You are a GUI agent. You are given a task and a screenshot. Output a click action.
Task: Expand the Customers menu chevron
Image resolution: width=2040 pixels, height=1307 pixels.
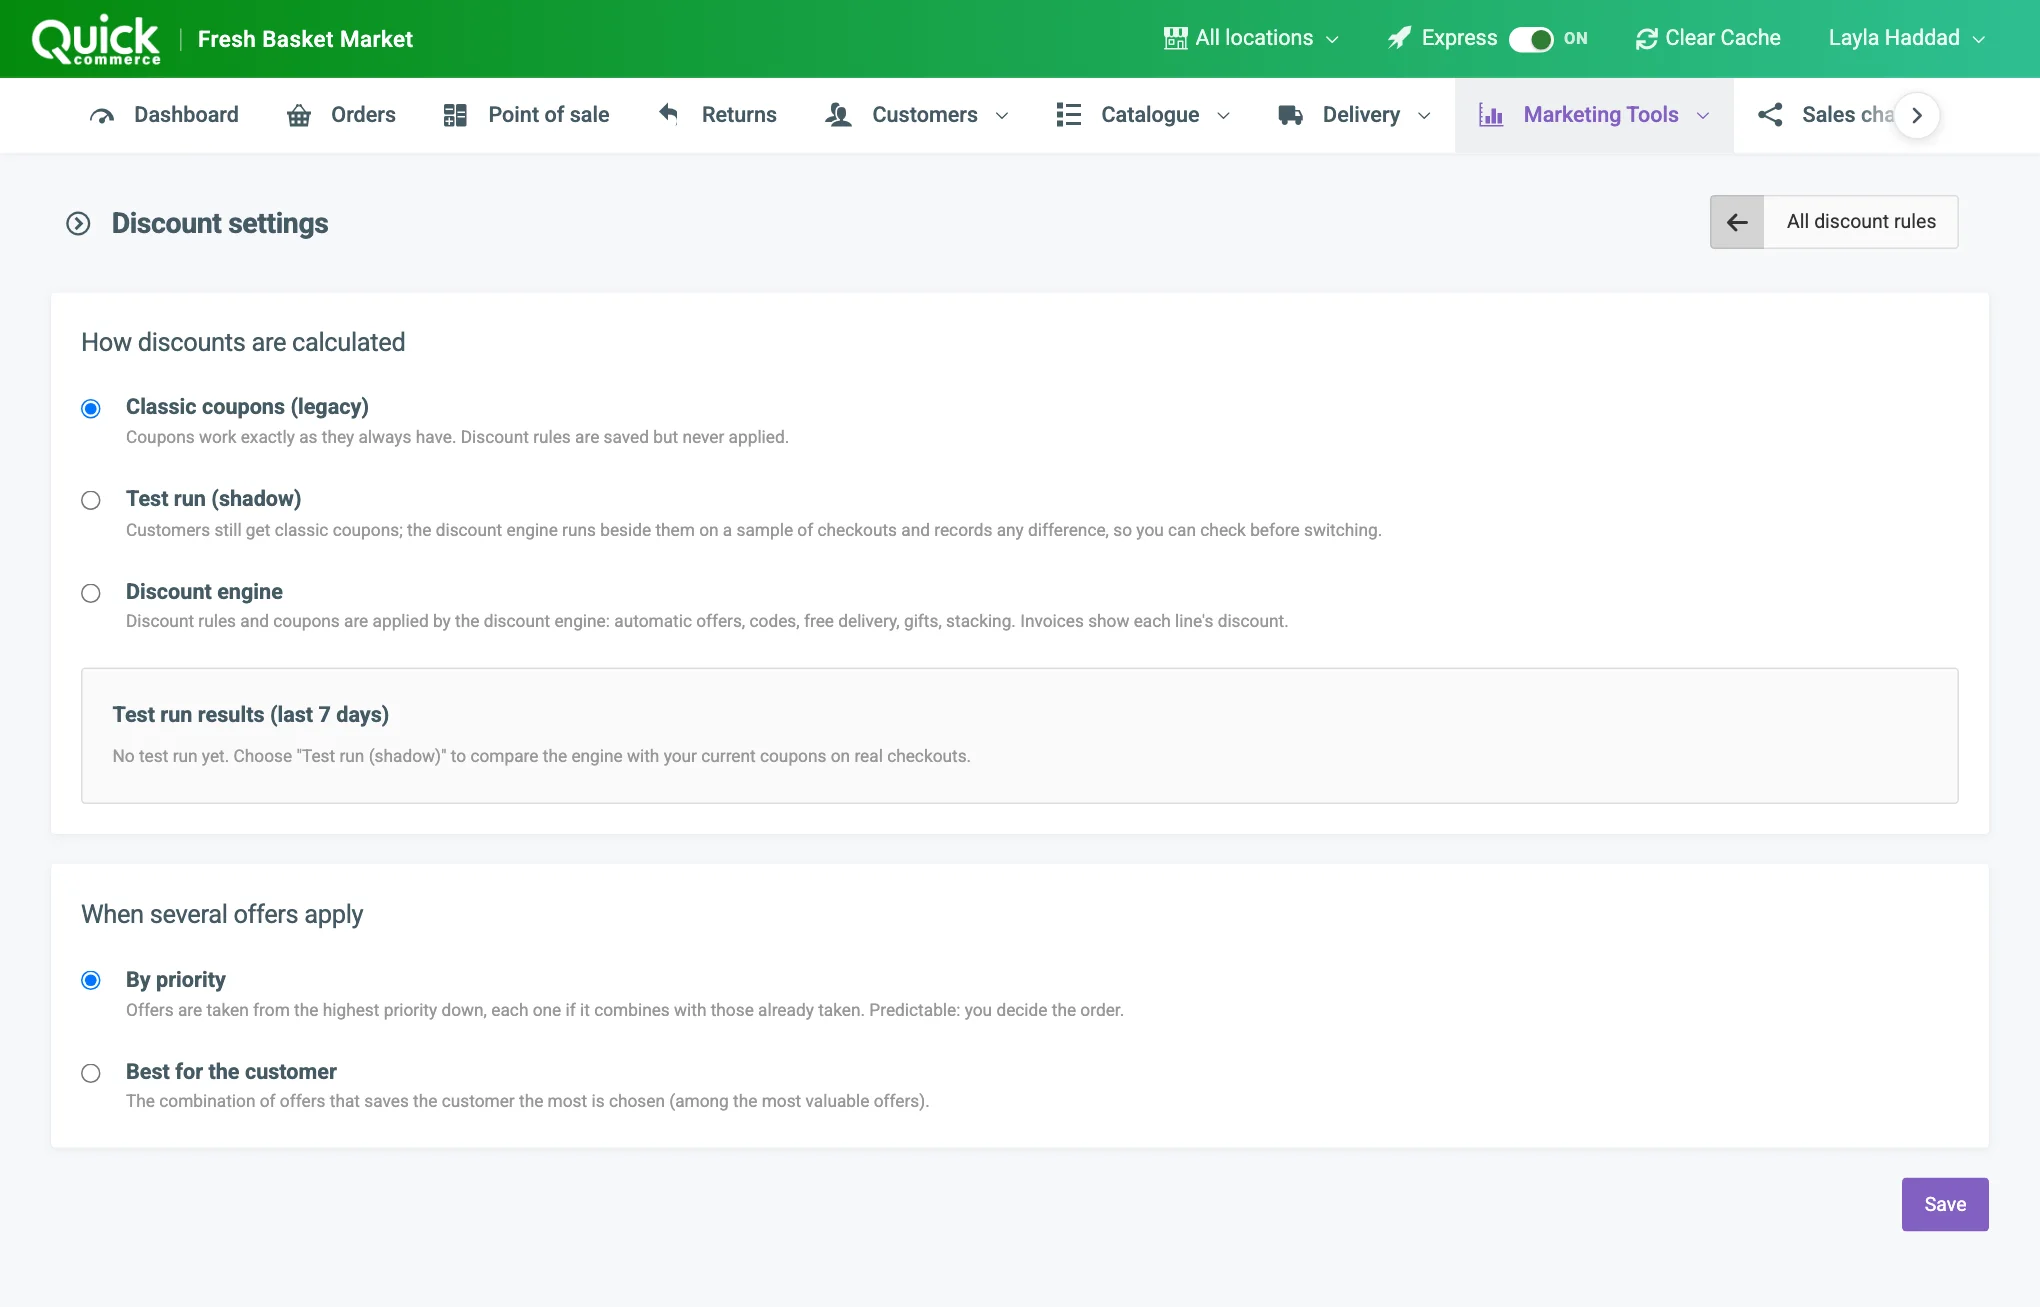coord(1002,116)
